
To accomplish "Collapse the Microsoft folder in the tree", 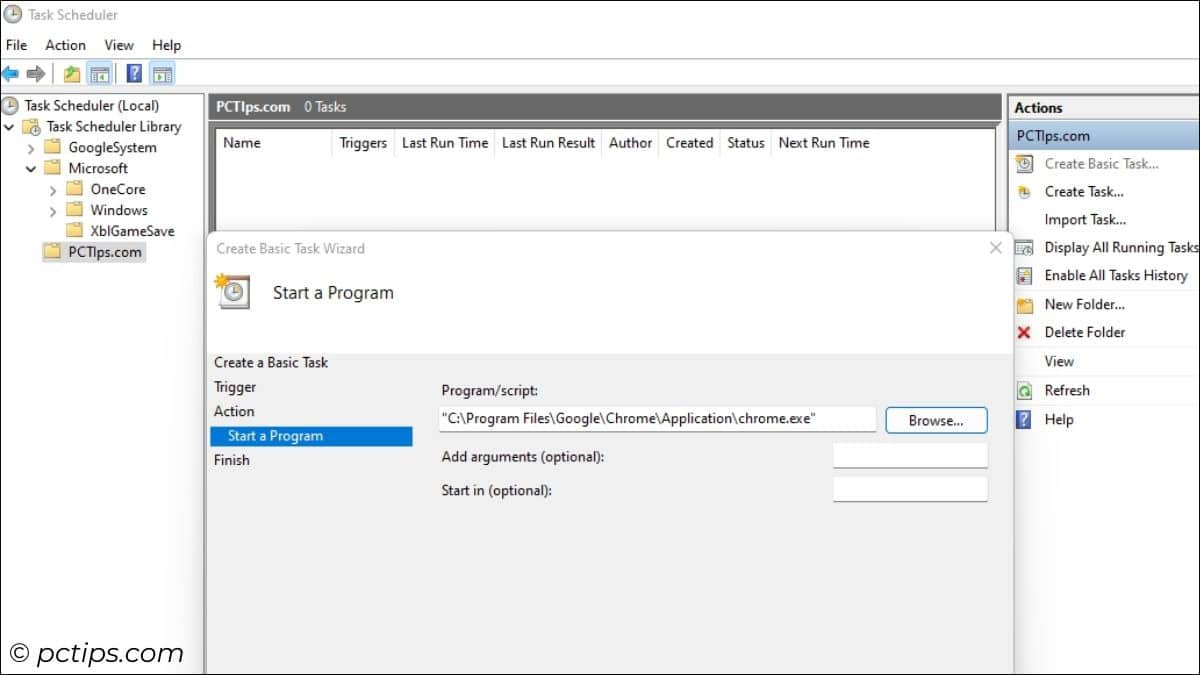I will 31,168.
